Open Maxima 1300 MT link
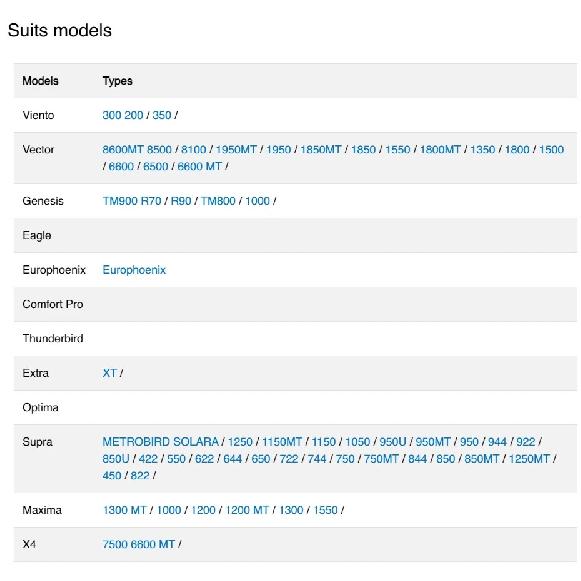The width and height of the screenshot is (581, 581). pyautogui.click(x=125, y=510)
